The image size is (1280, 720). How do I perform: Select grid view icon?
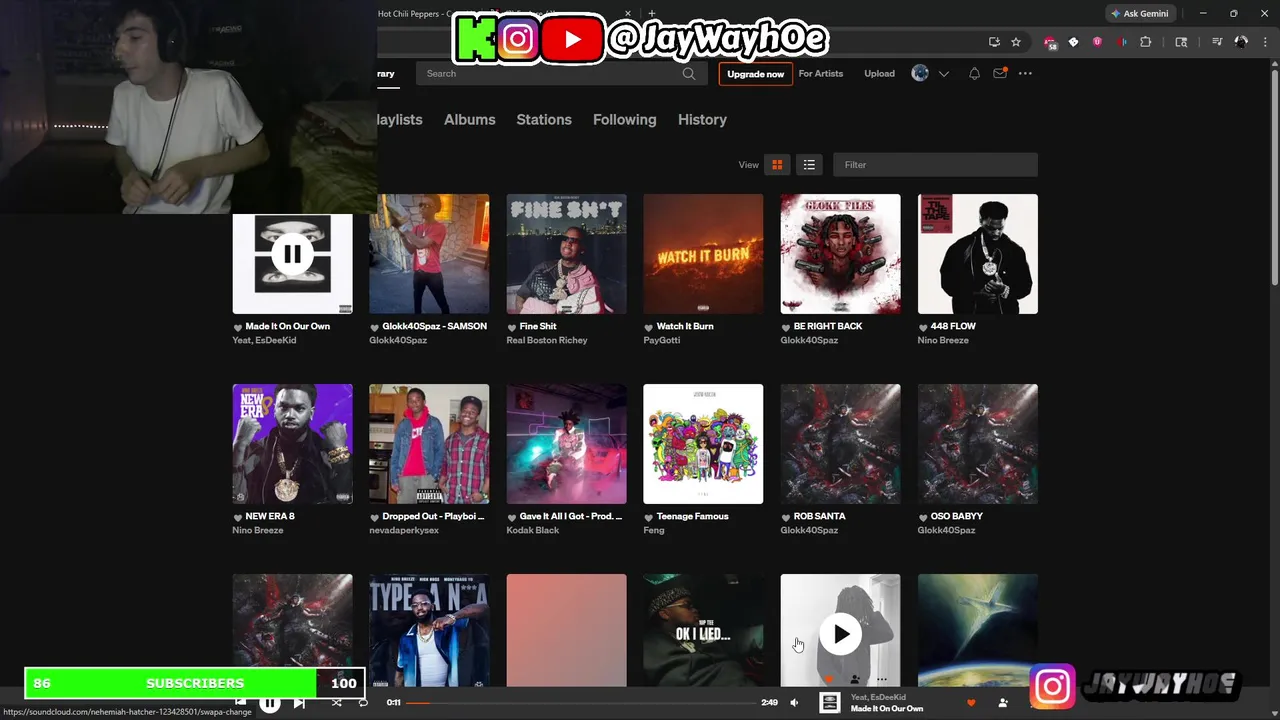pyautogui.click(x=777, y=165)
